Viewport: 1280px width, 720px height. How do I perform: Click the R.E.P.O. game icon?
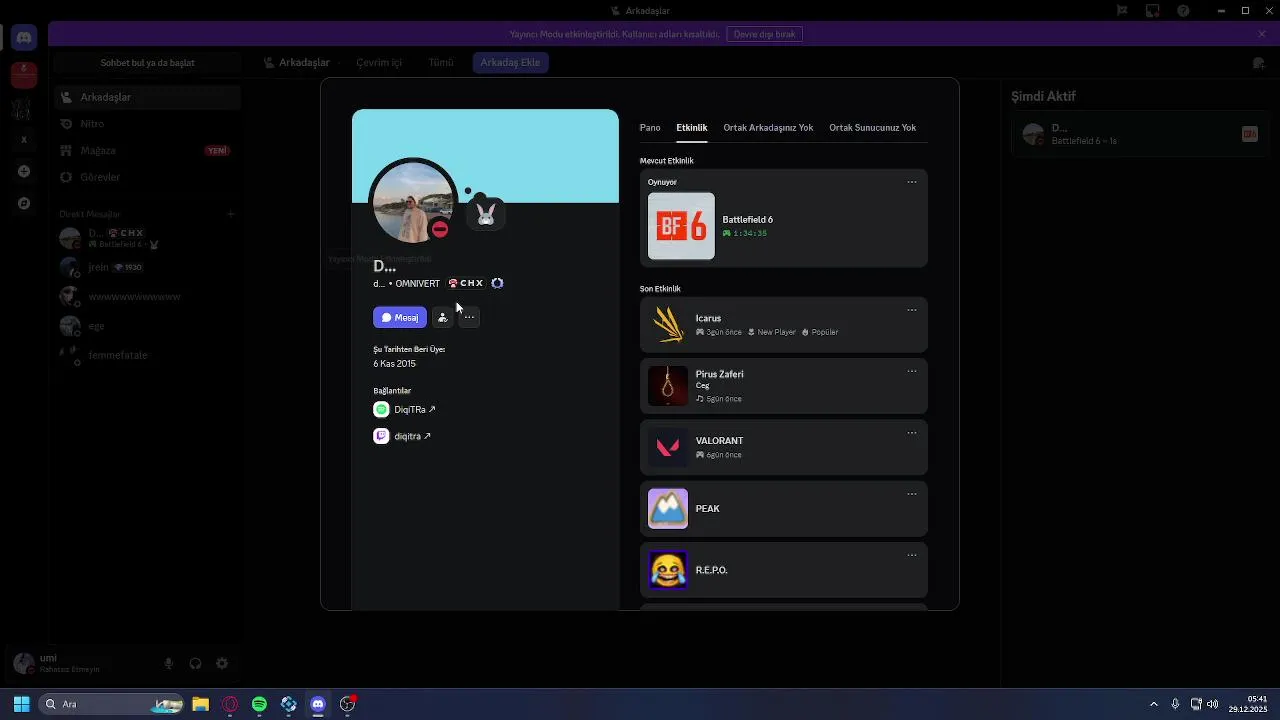(x=668, y=570)
